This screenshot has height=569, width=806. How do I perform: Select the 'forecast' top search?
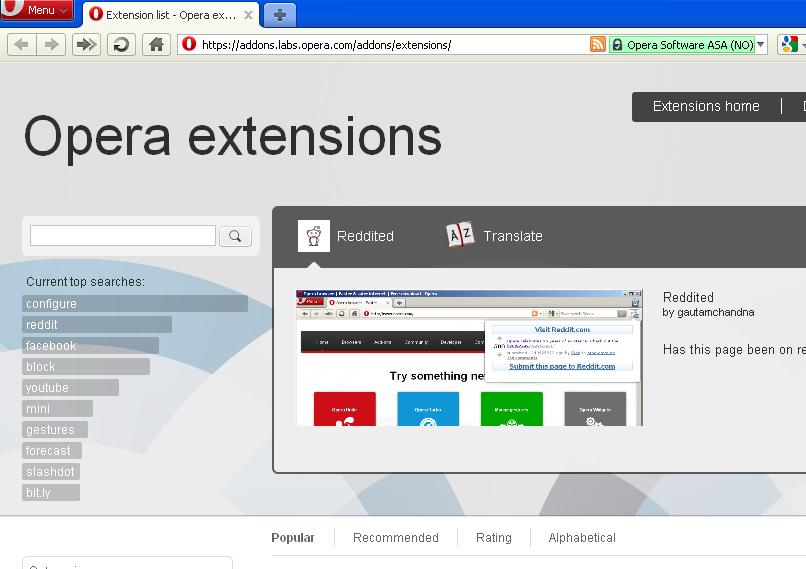coord(52,450)
